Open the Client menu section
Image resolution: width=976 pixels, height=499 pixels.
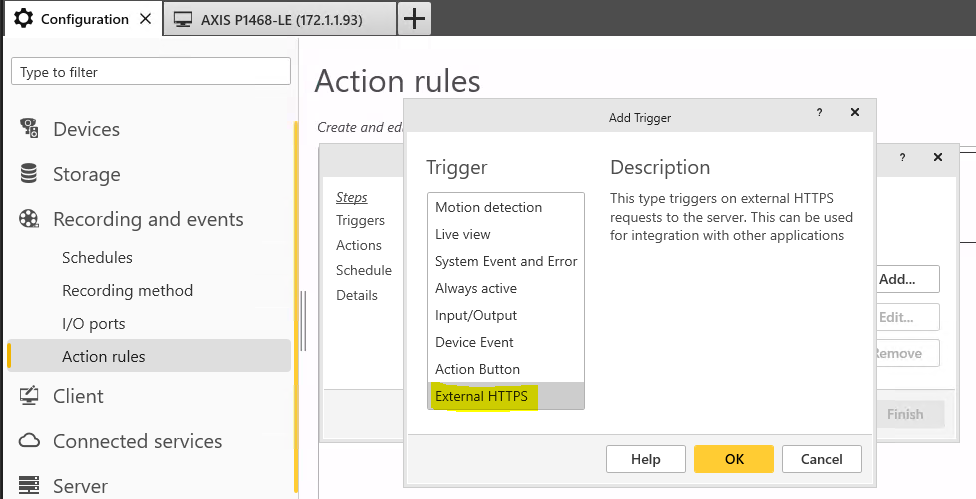point(78,396)
